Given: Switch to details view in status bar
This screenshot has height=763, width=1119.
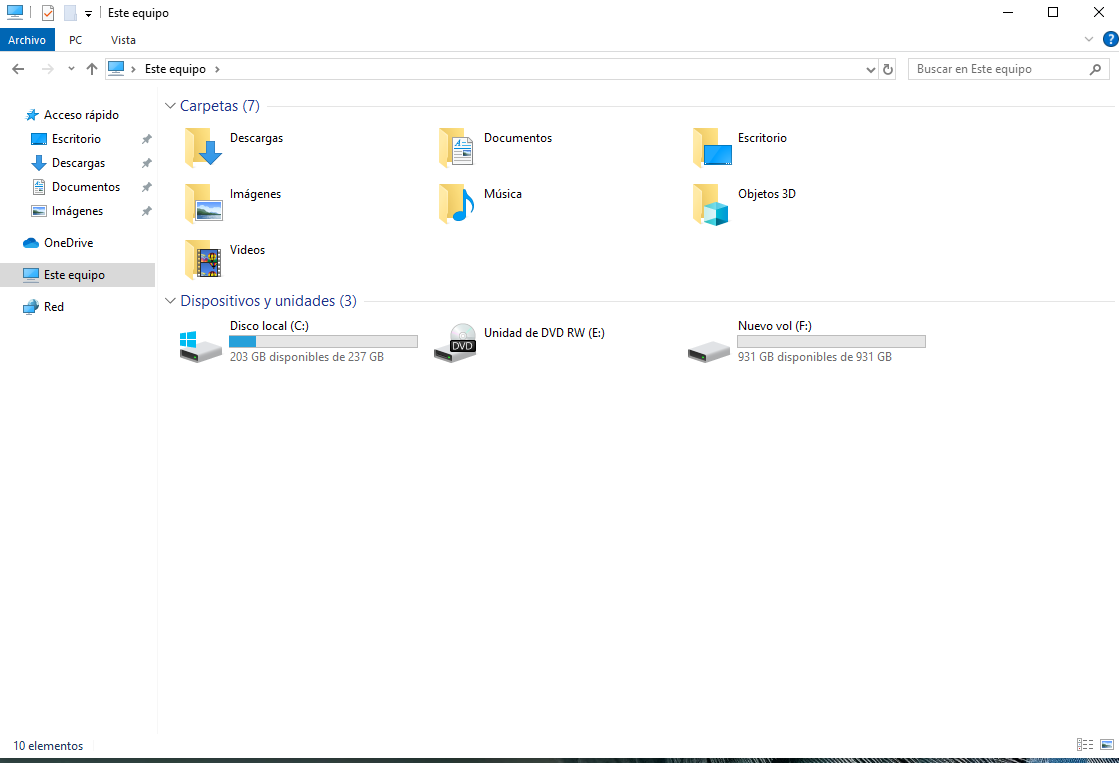Looking at the screenshot, I should pos(1085,745).
